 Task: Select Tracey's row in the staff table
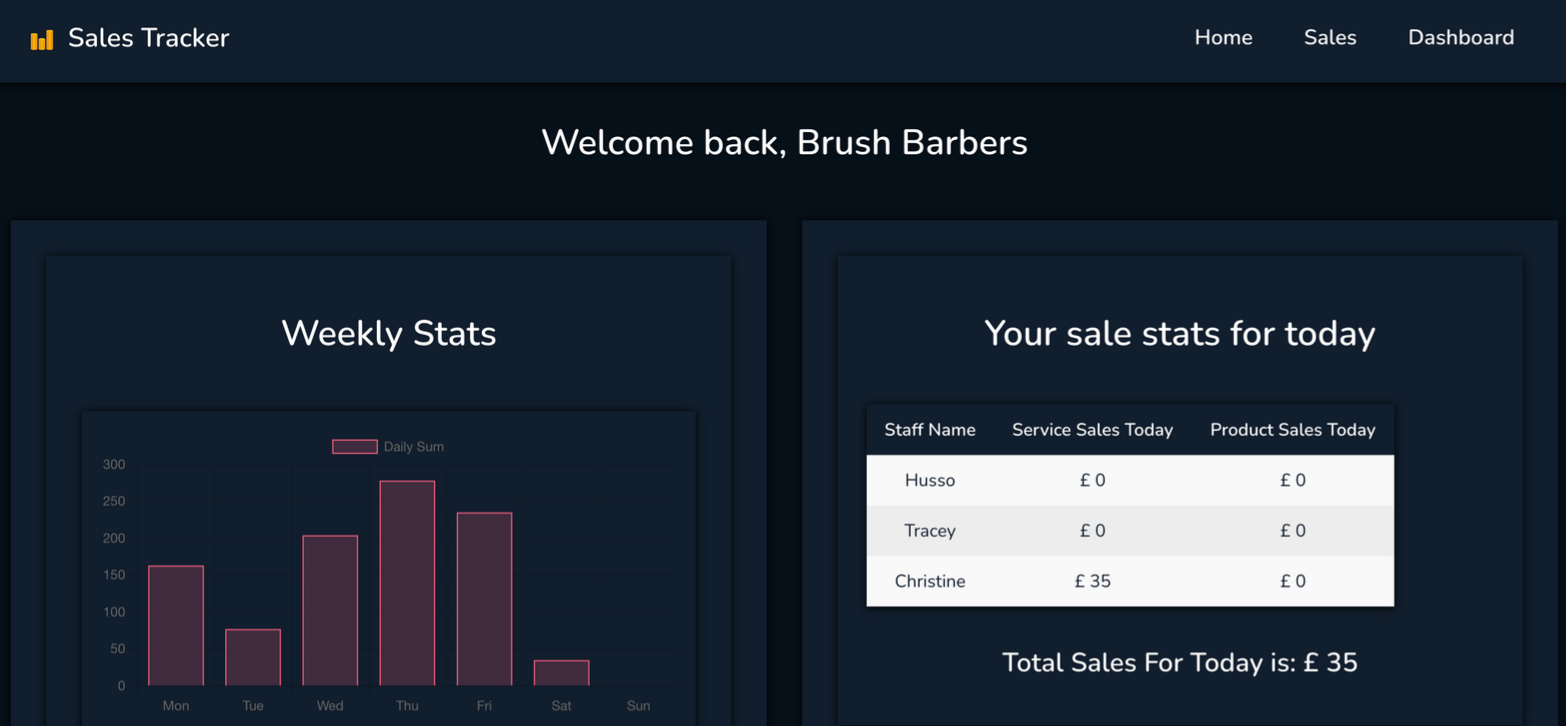pos(1130,531)
